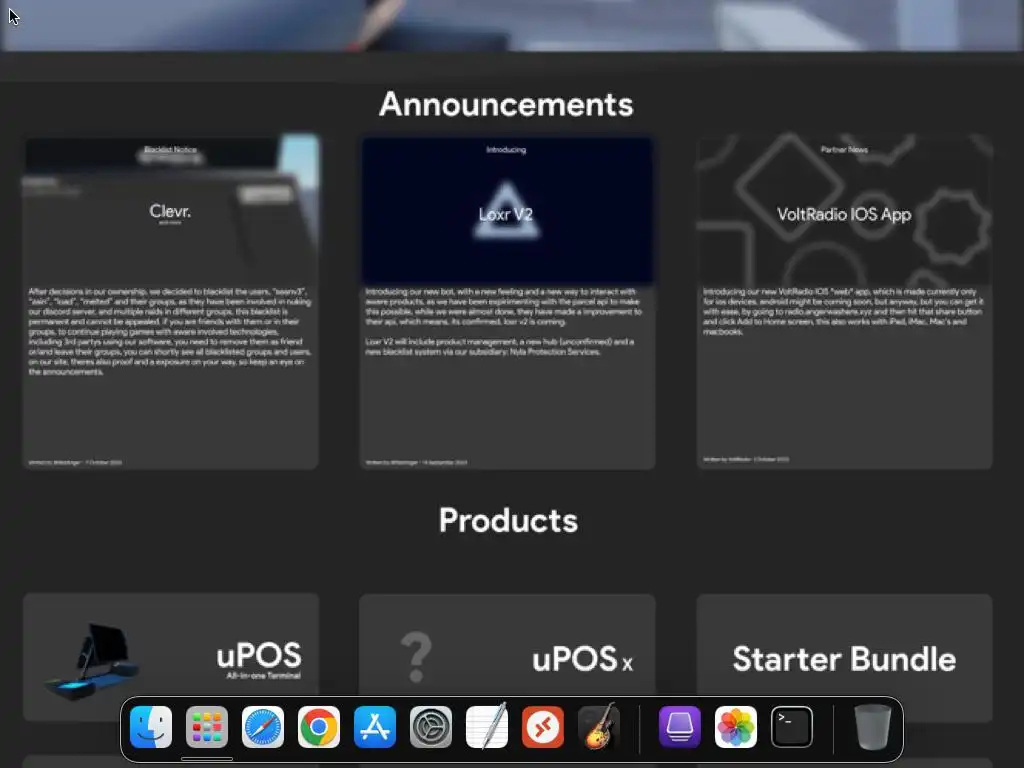Launch Terminal from the dock
This screenshot has height=768, width=1024.
pos(792,727)
